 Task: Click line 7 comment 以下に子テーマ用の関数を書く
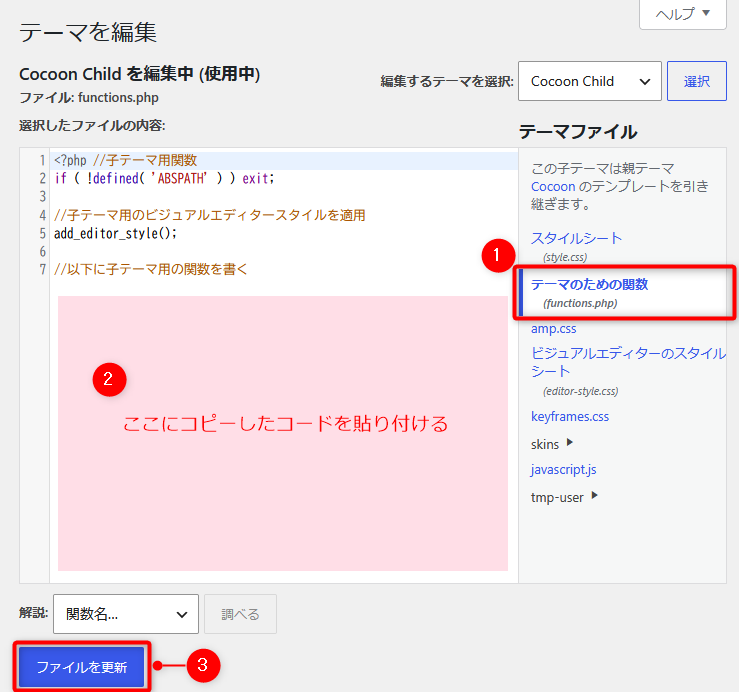point(151,269)
